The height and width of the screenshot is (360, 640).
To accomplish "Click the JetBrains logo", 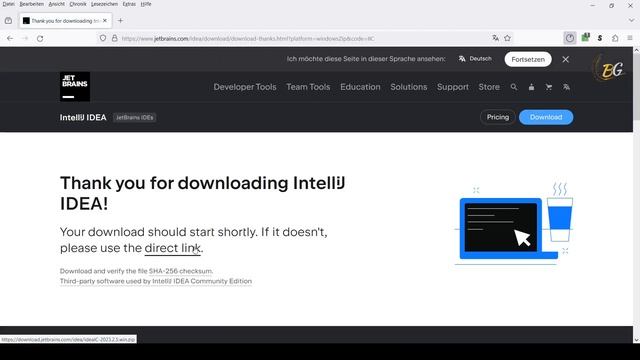I will [75, 87].
